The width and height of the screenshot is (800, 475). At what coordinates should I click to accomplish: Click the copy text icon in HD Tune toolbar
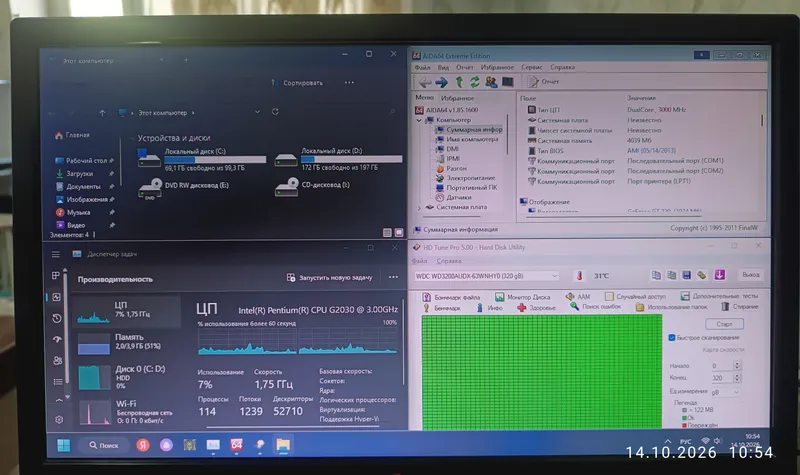(x=656, y=276)
